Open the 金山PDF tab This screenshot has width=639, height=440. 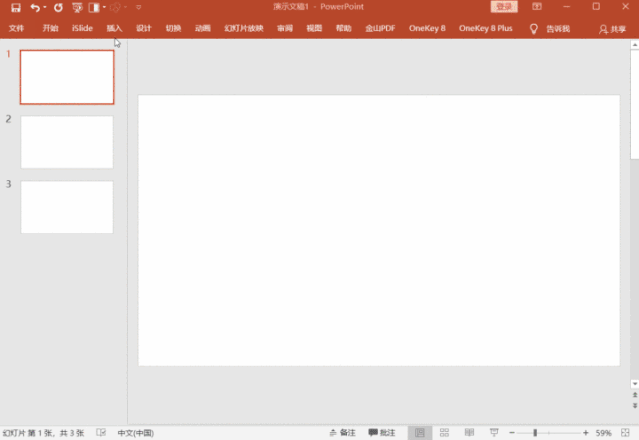(x=380, y=28)
